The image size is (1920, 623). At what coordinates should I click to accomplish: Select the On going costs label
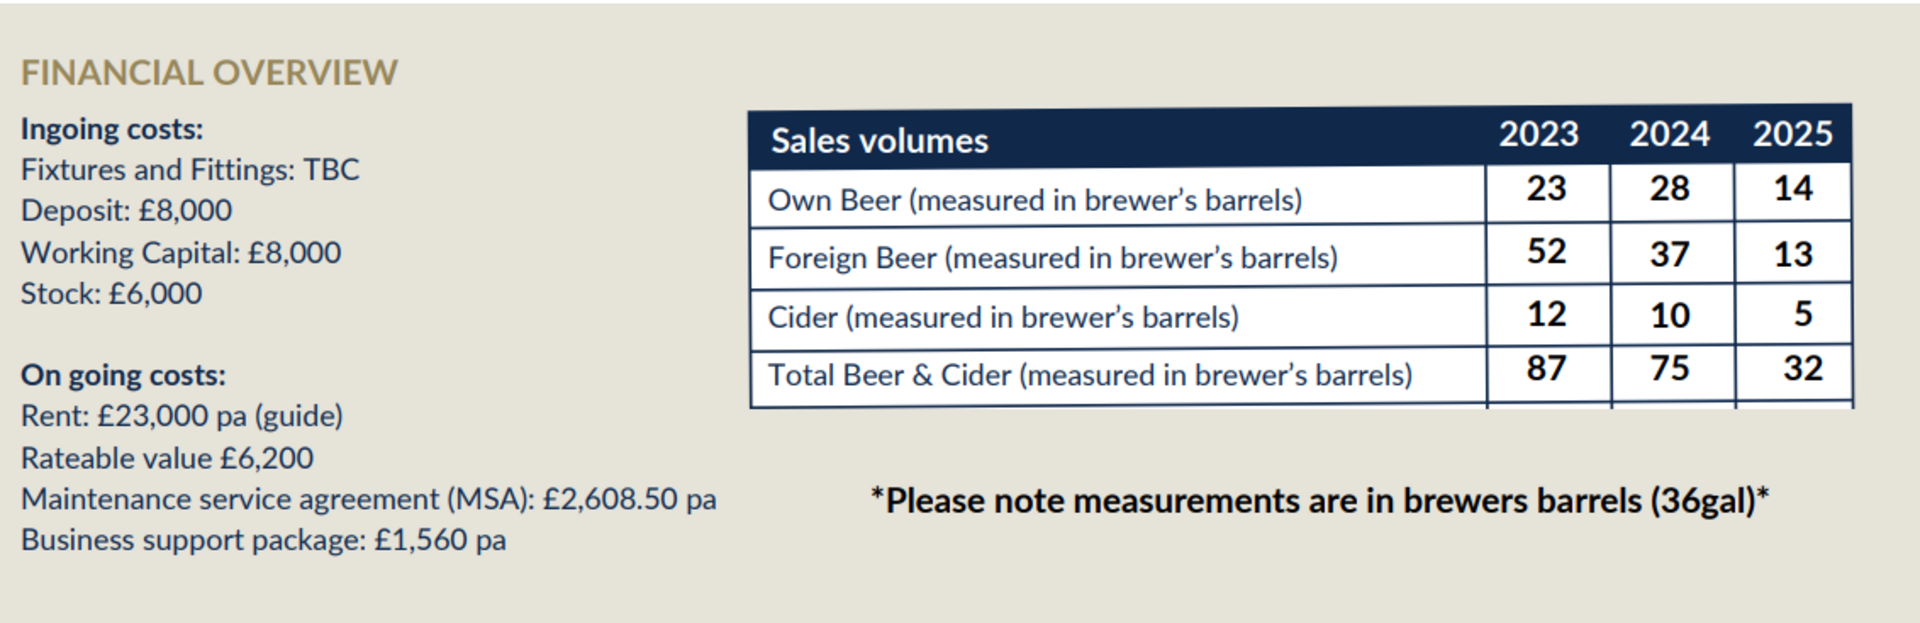(x=123, y=376)
